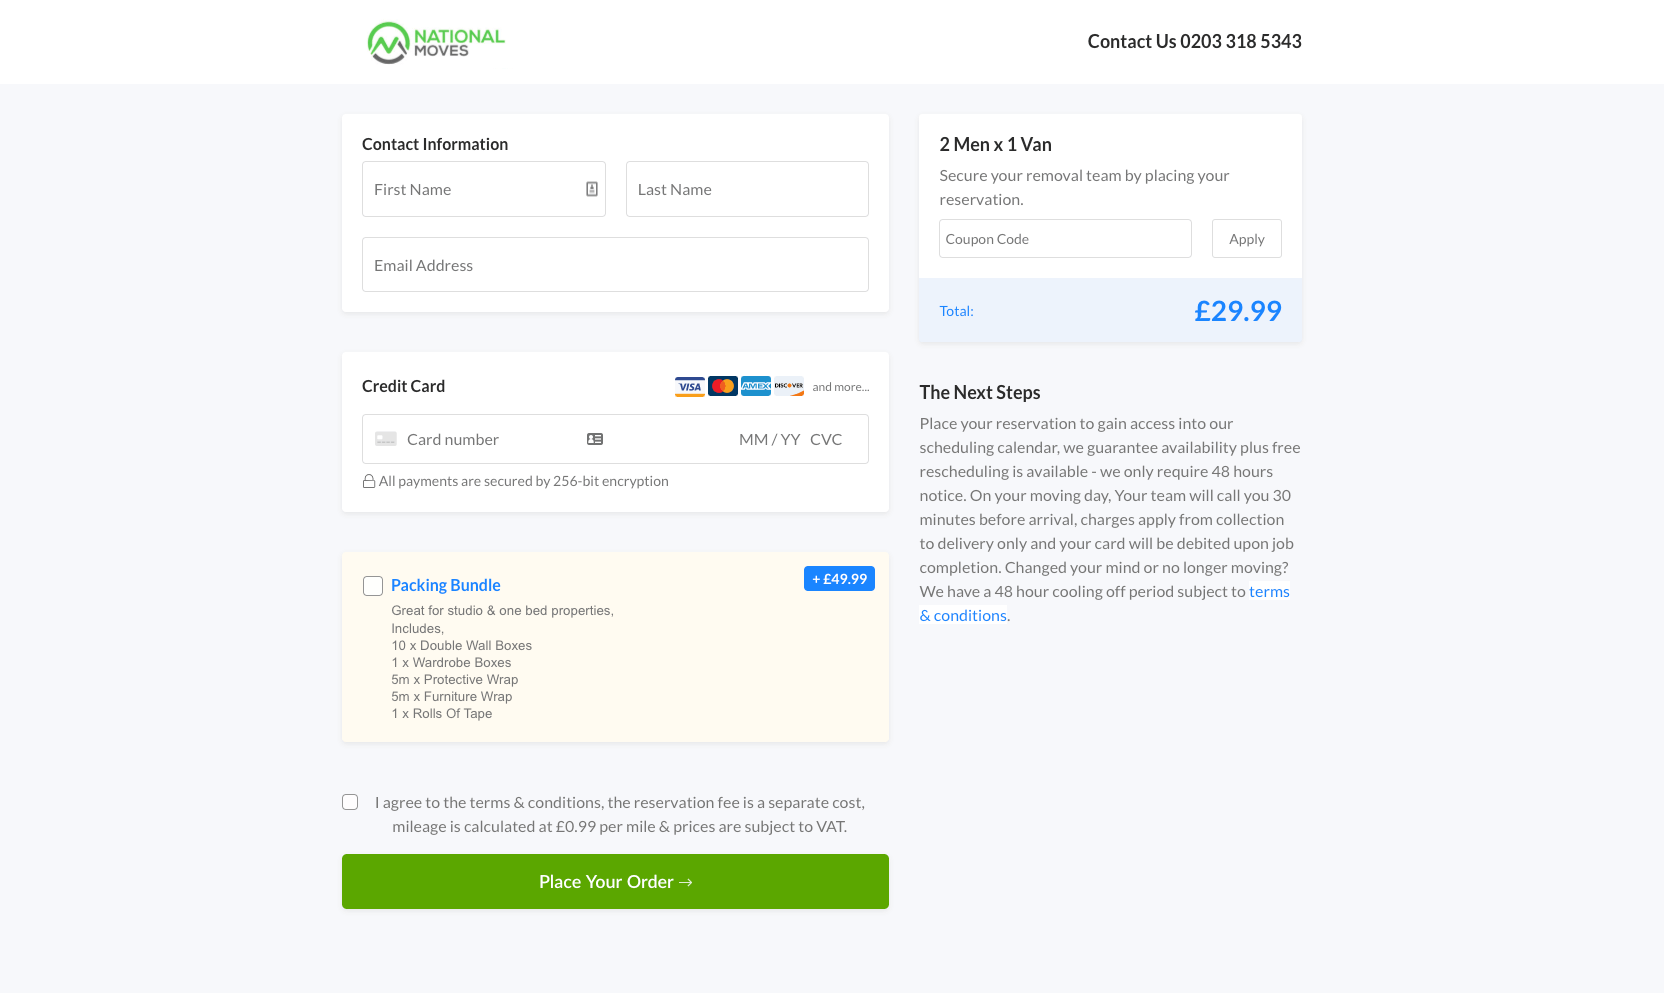Focus the Last Name input field
1664x993 pixels.
point(747,189)
